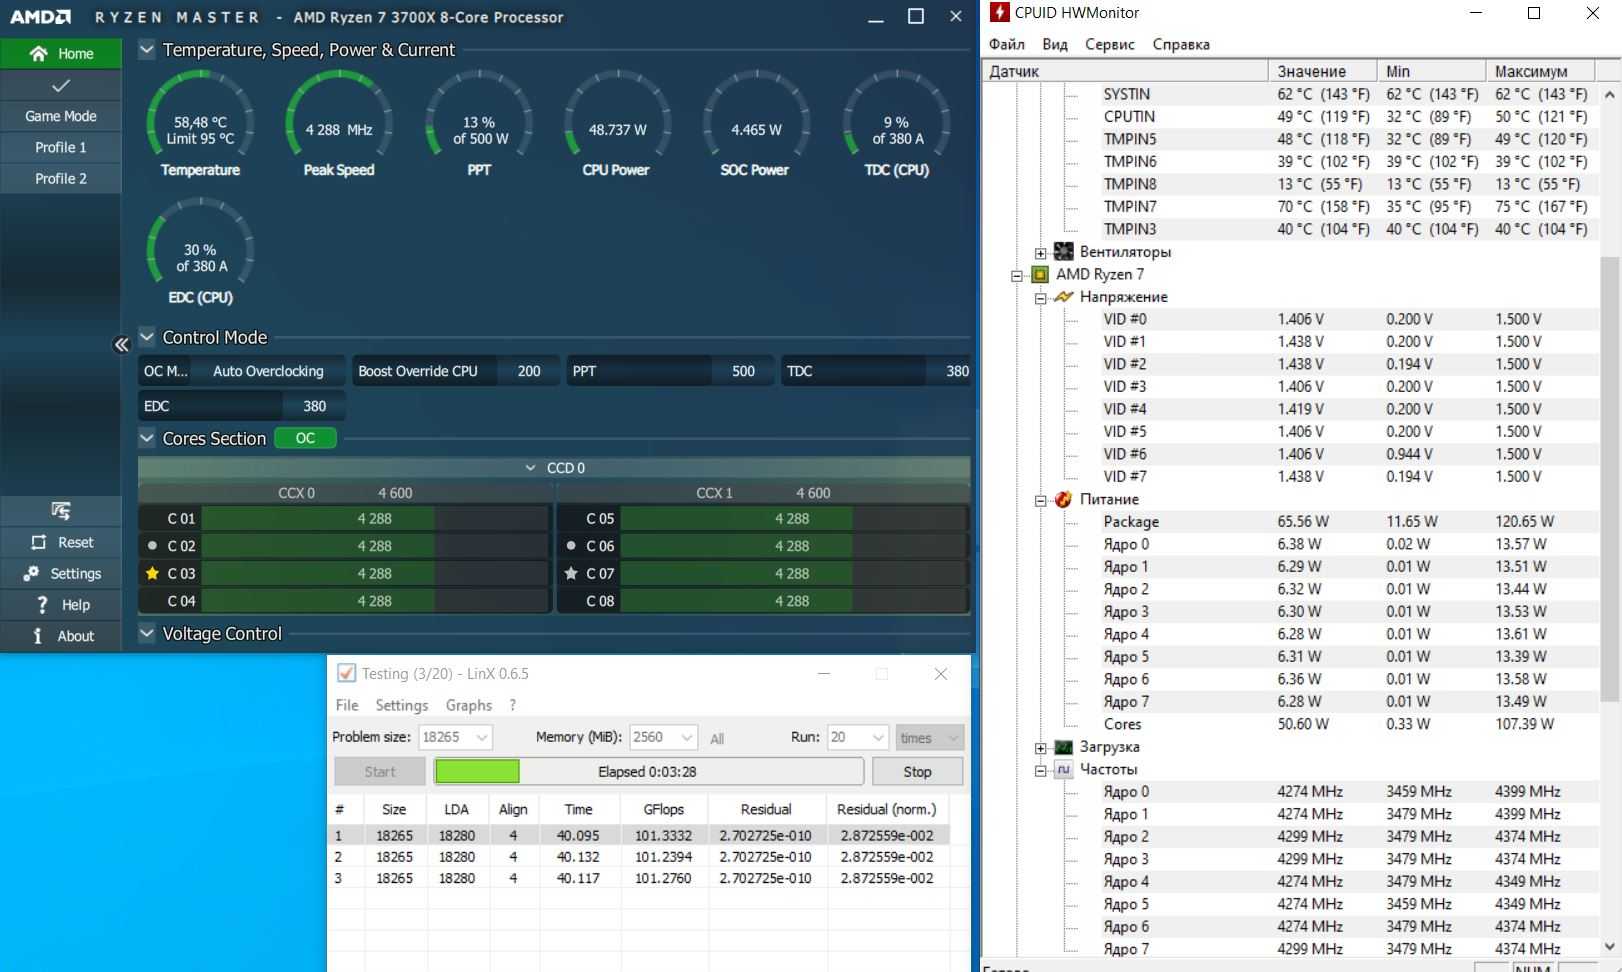
Task: Select Auto Overclocking control mode
Action: 268,371
